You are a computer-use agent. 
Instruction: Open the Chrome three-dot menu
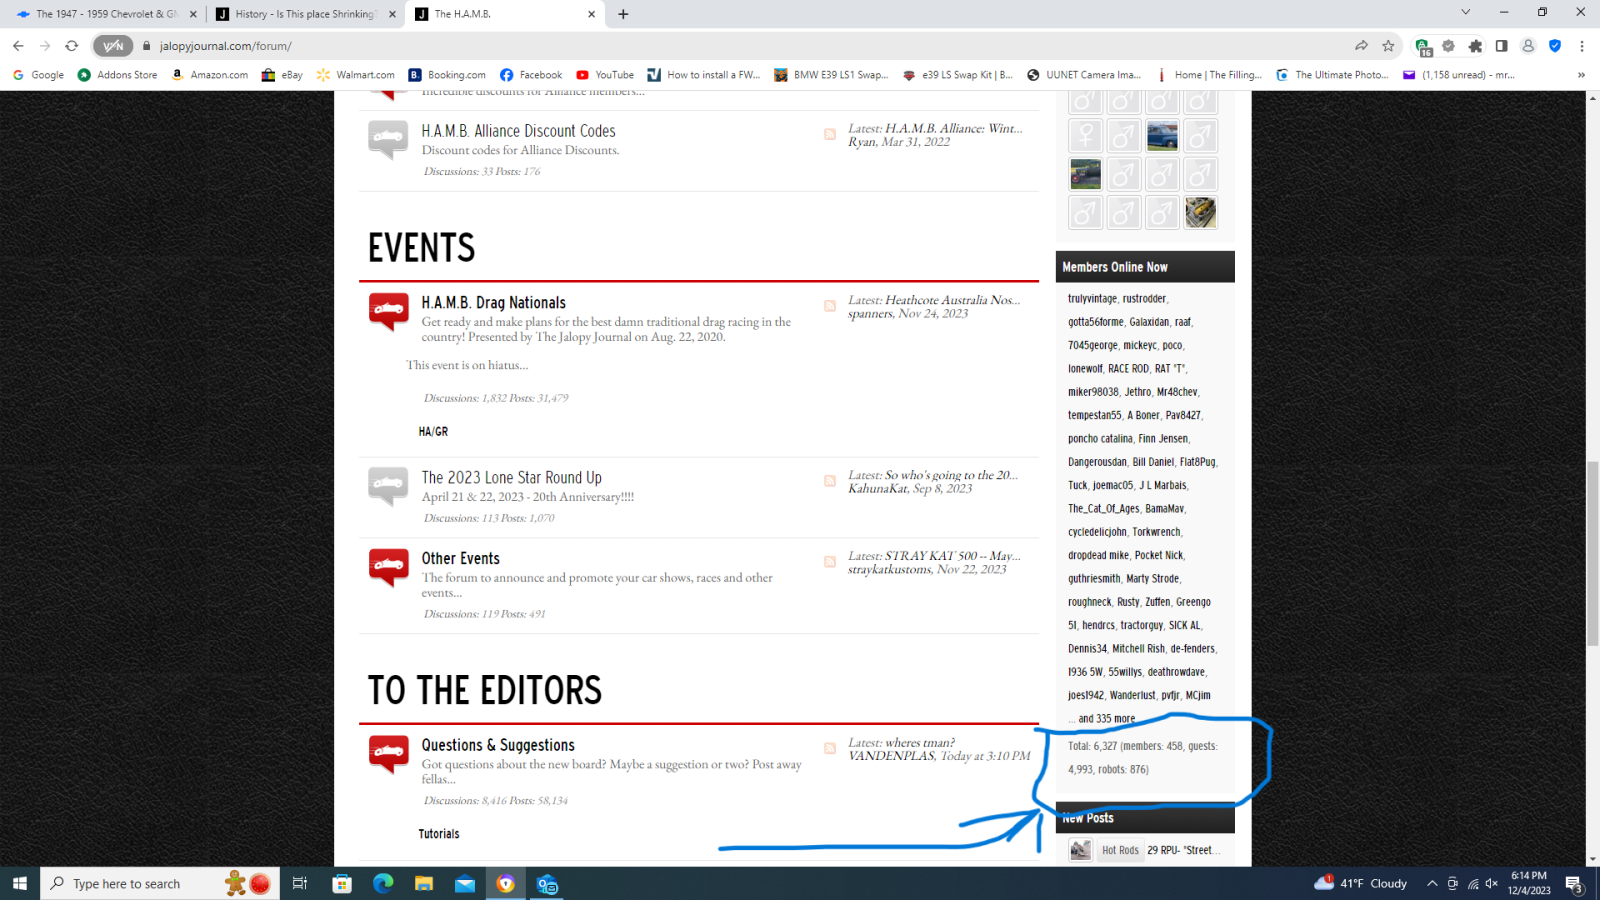[x=1582, y=46]
